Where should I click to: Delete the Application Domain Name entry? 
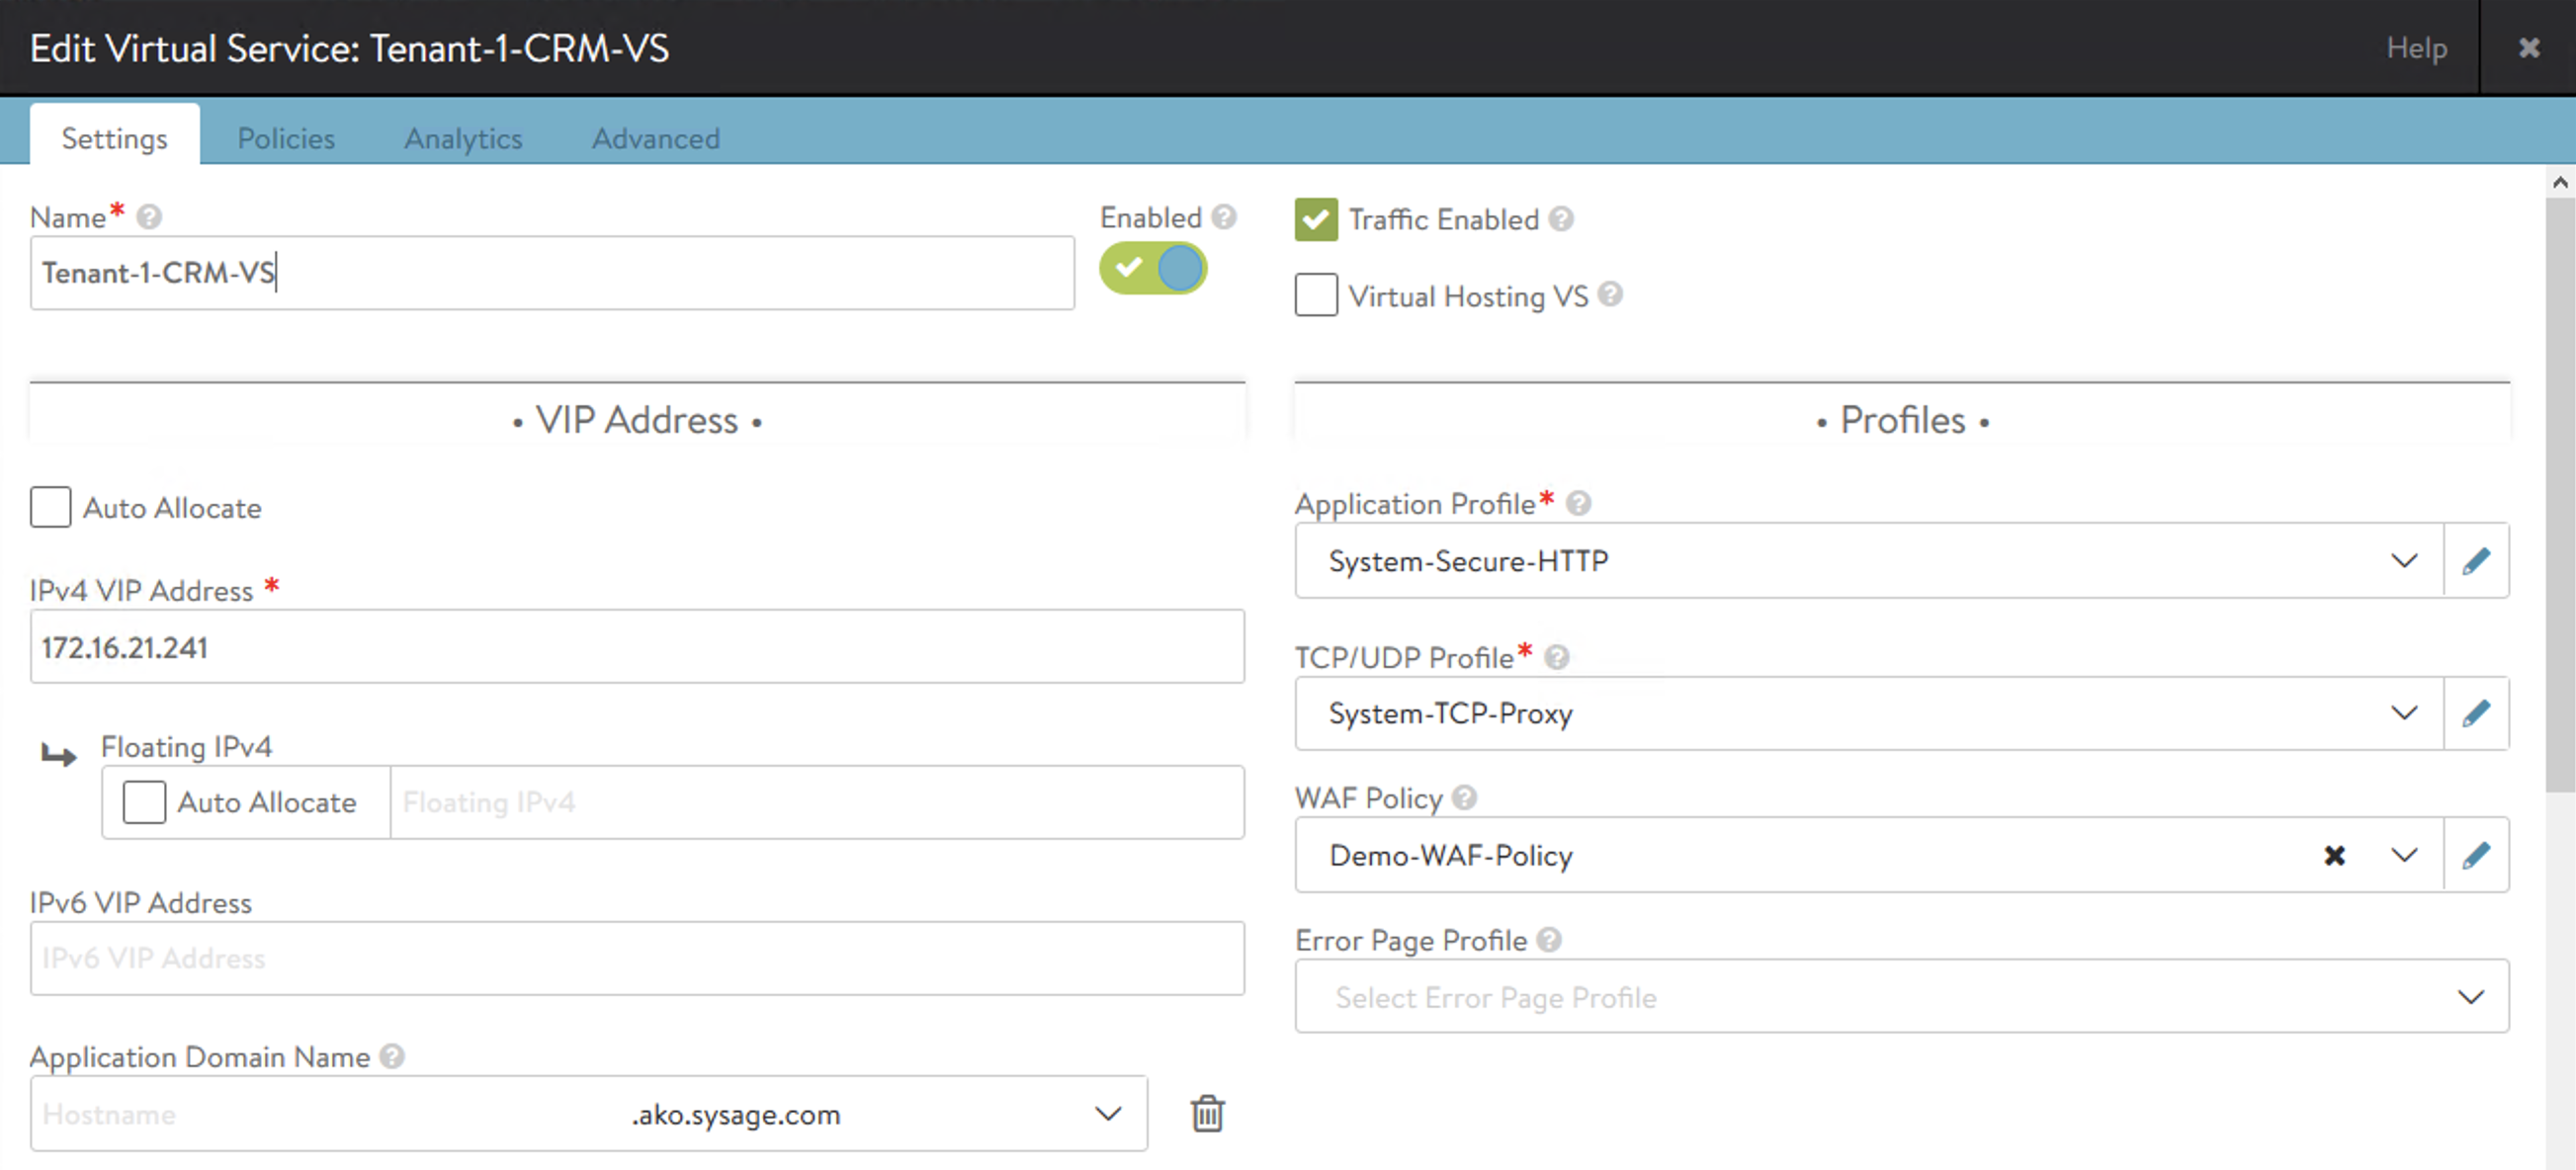pos(1207,1113)
